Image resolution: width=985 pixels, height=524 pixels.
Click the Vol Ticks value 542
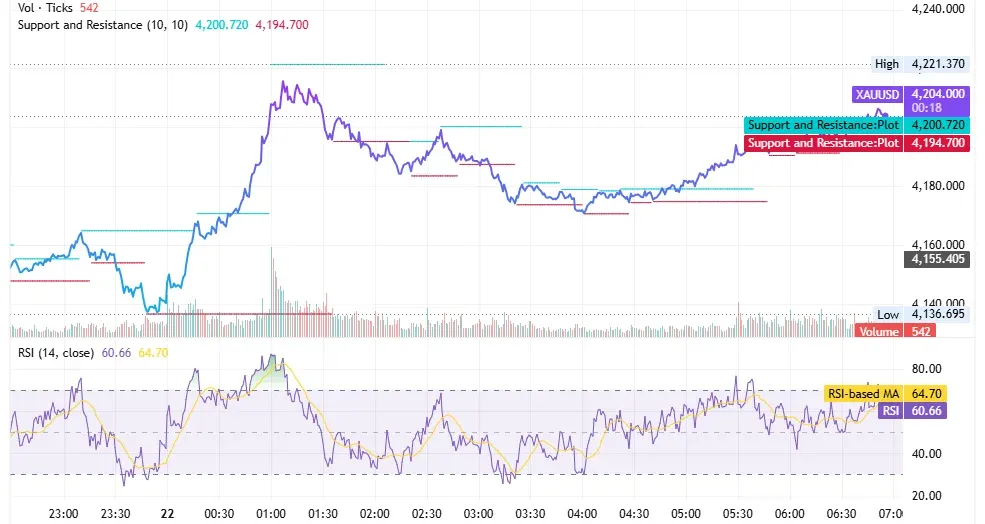(x=89, y=8)
